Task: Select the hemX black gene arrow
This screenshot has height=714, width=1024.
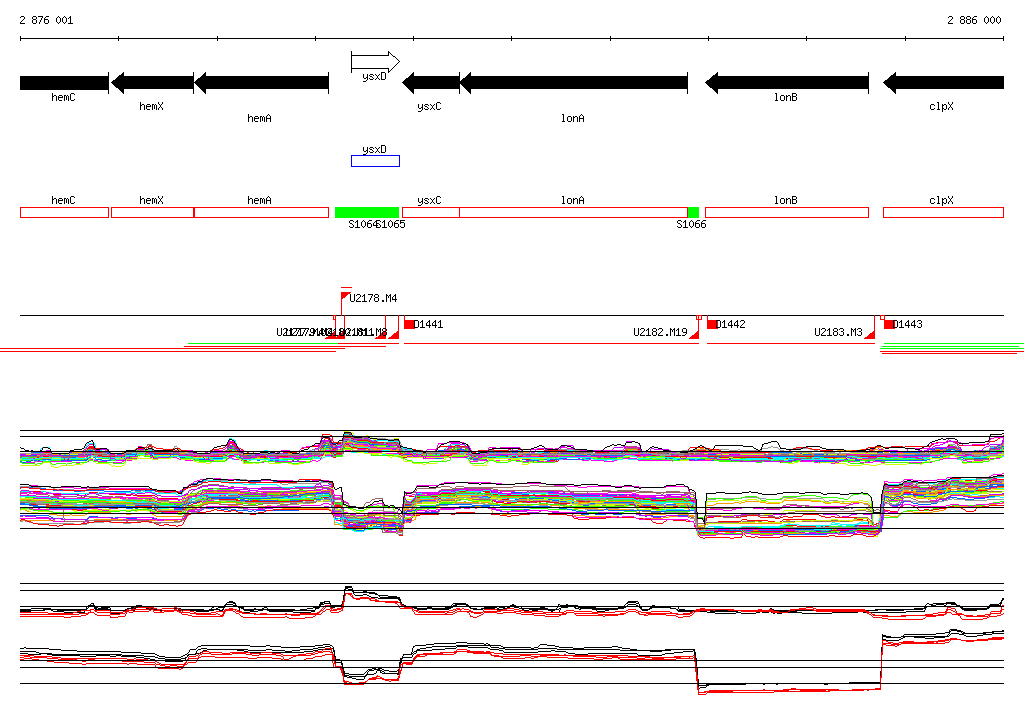Action: pos(152,83)
